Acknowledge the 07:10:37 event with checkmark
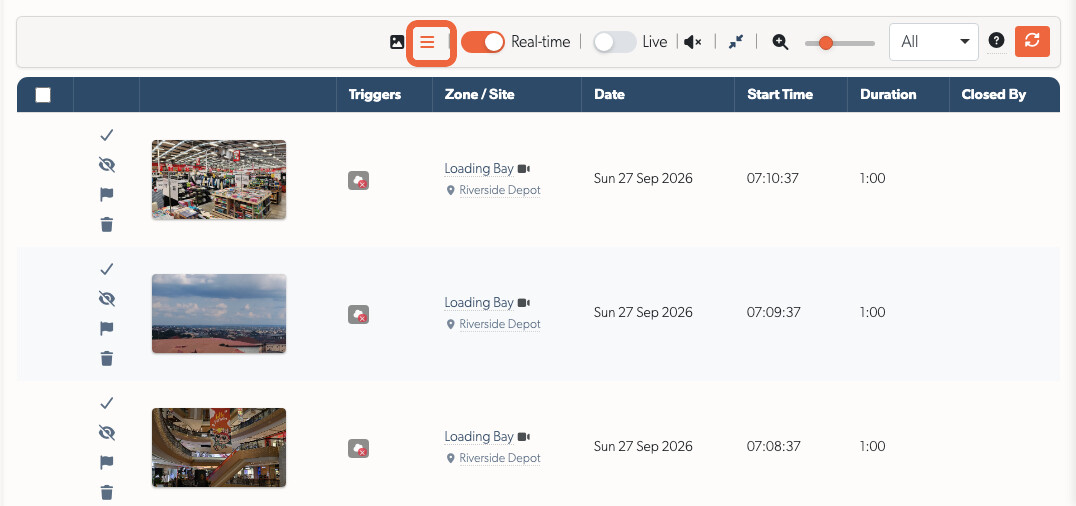 106,135
